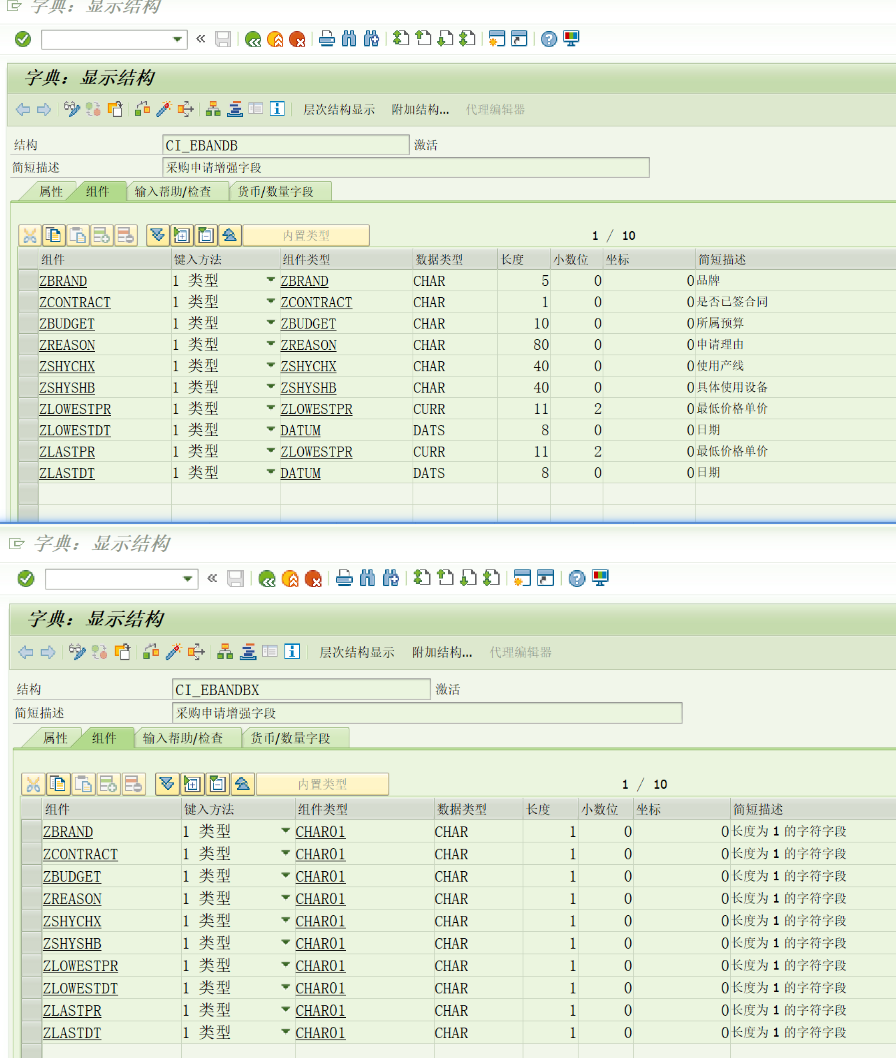
Task: Open the command field dropdown in upper window
Action: 179,39
